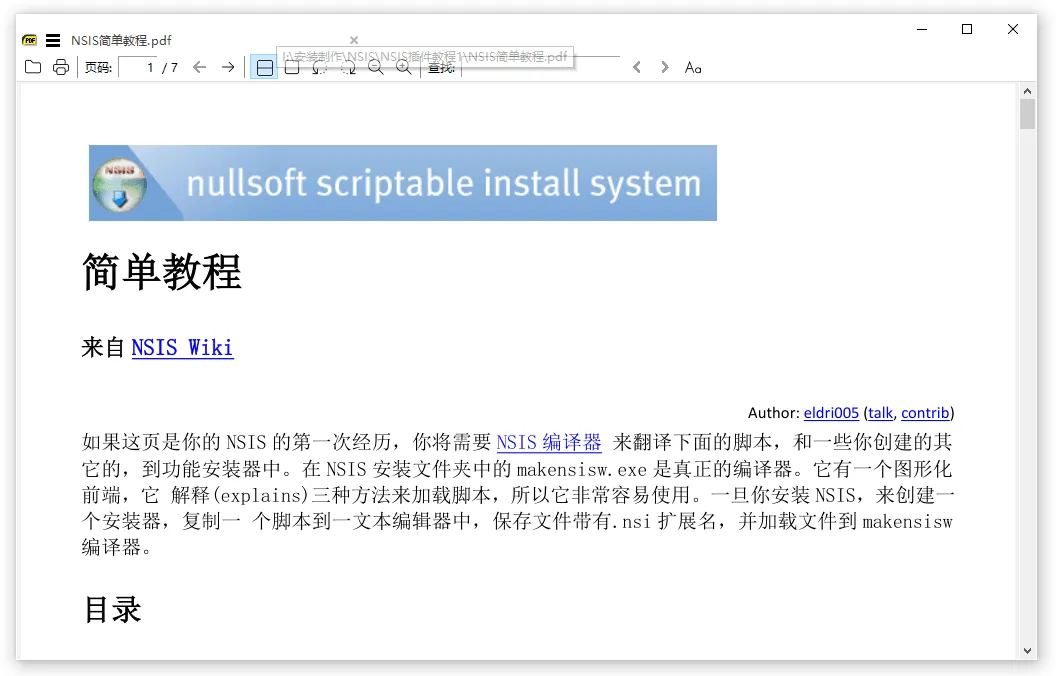The height and width of the screenshot is (676, 1056).
Task: Click the 目录 heading
Action: coord(112,610)
